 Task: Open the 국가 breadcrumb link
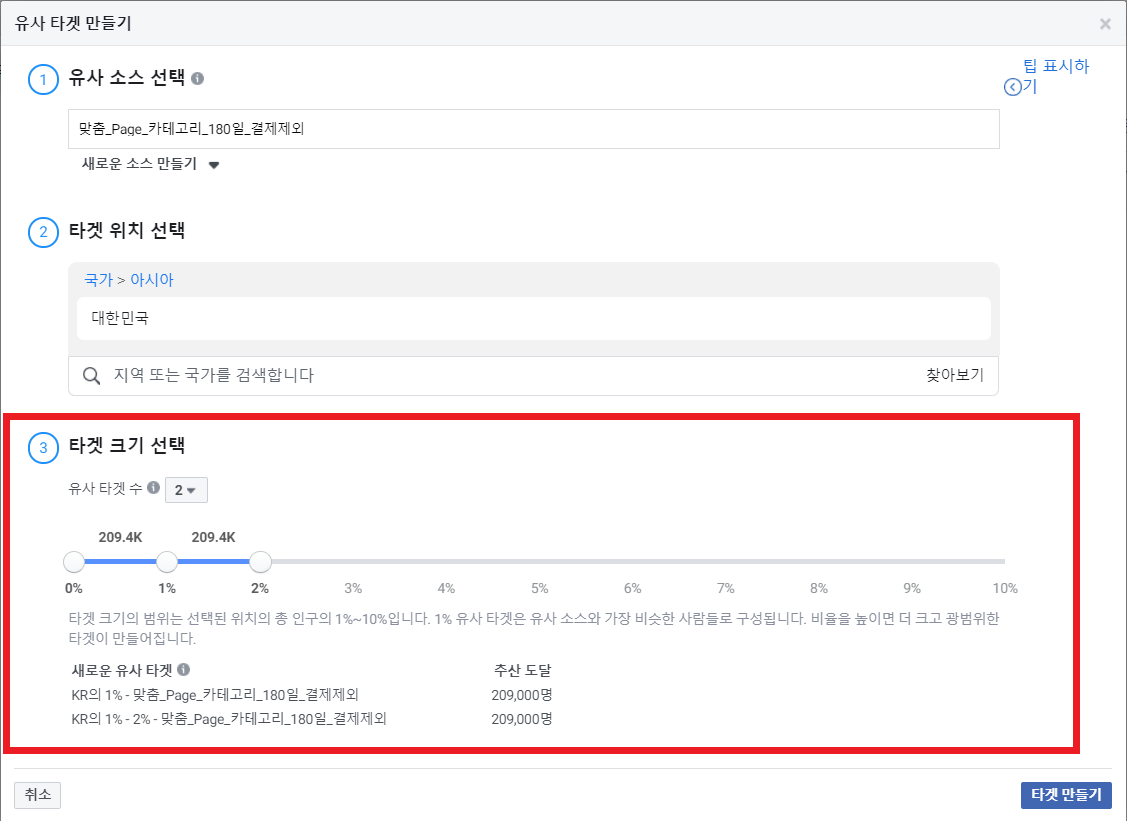click(98, 280)
